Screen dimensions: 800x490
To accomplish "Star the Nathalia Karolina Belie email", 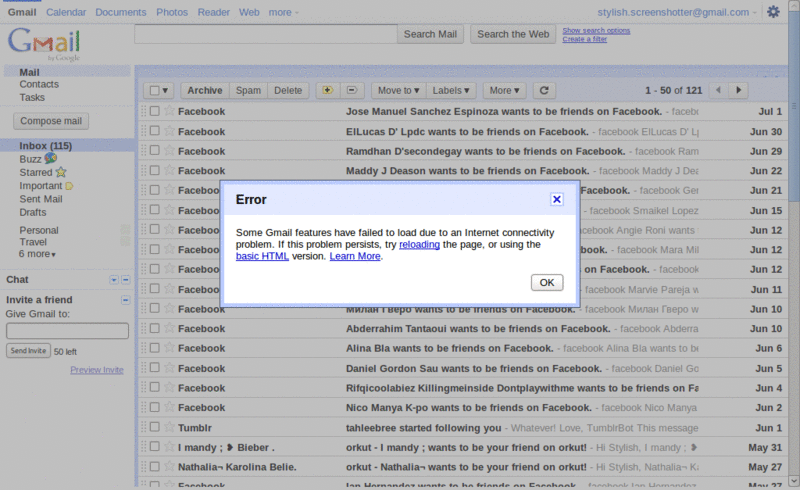I will [x=169, y=466].
